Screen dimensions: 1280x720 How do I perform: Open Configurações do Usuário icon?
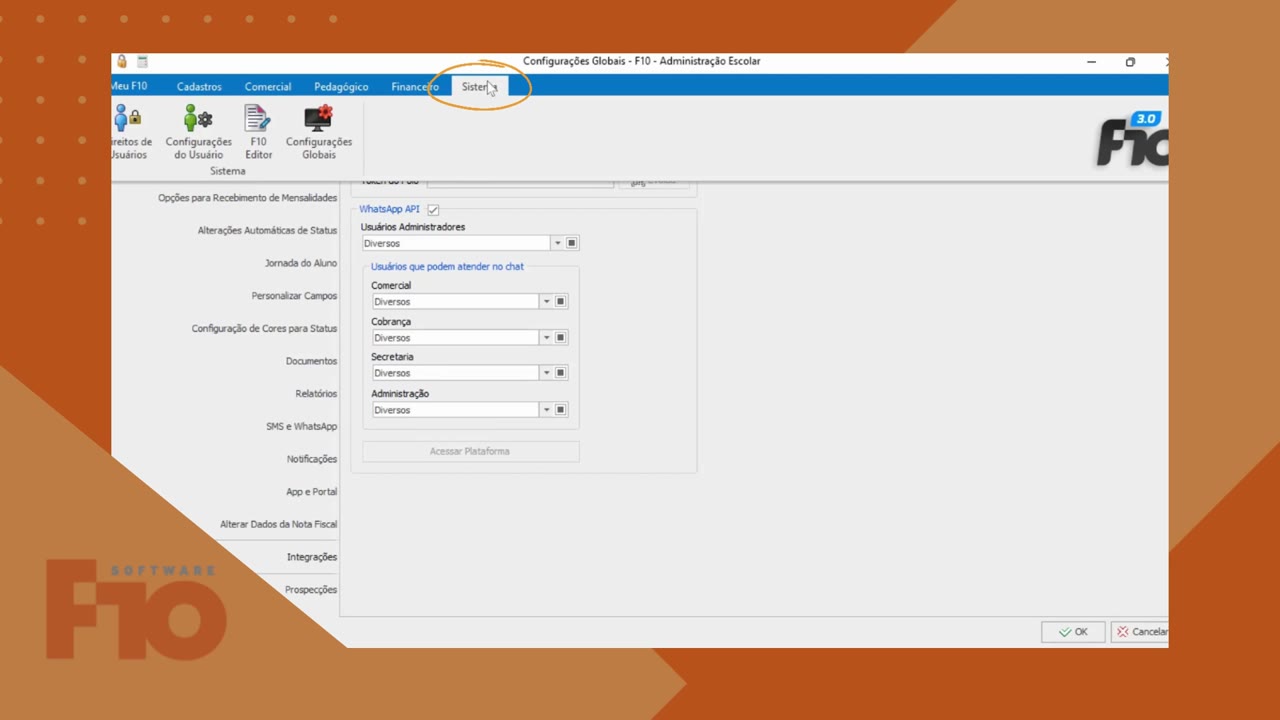point(199,132)
